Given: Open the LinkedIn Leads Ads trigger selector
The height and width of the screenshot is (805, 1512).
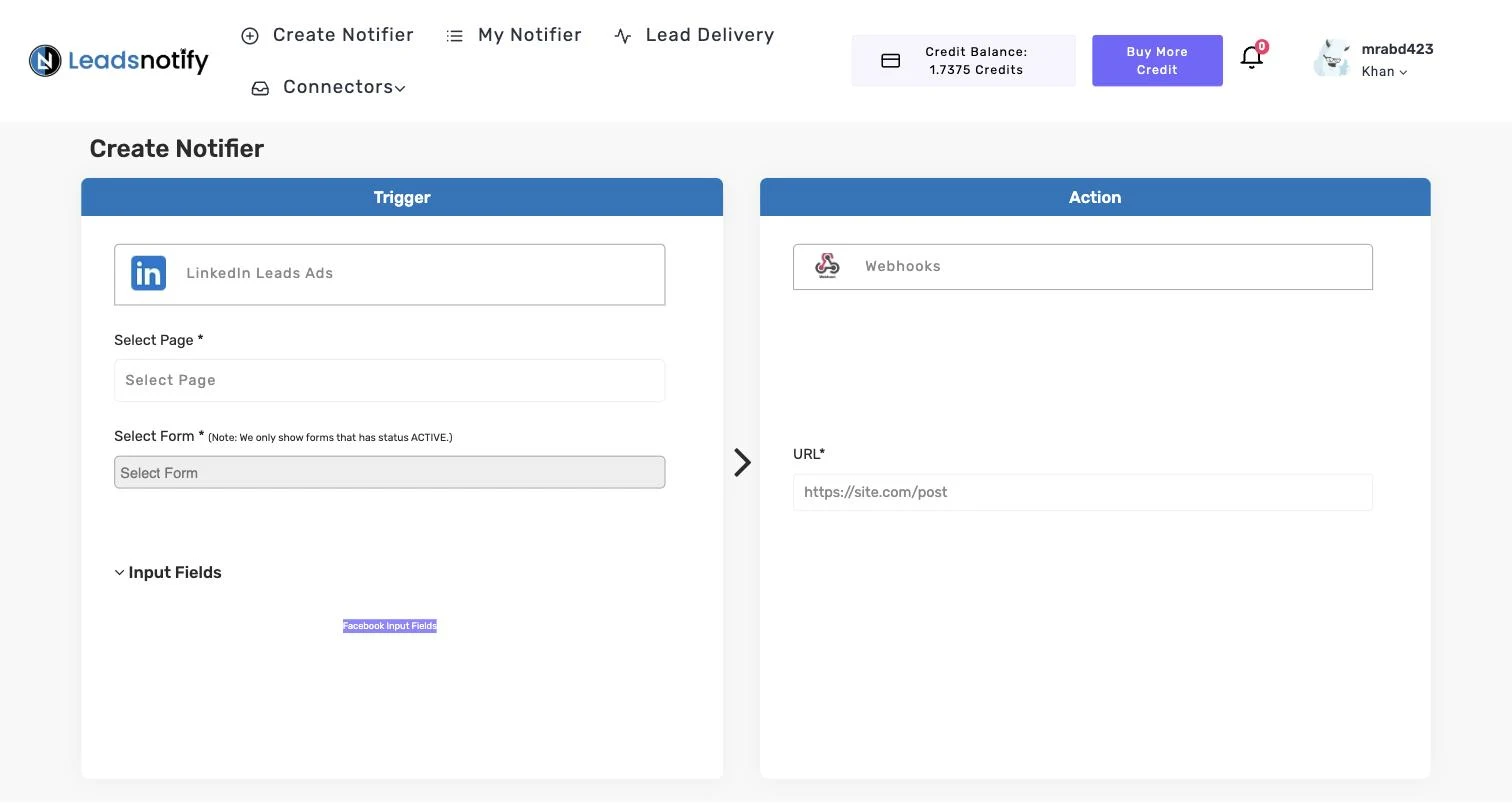Looking at the screenshot, I should point(389,274).
